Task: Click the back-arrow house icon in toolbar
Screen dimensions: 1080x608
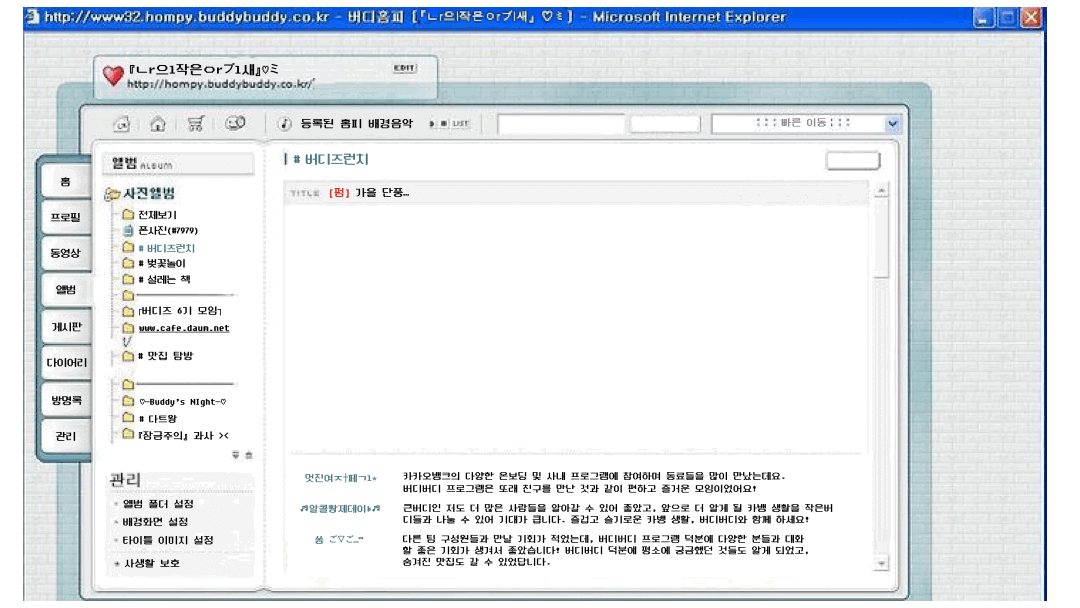Action: pyautogui.click(x=122, y=124)
